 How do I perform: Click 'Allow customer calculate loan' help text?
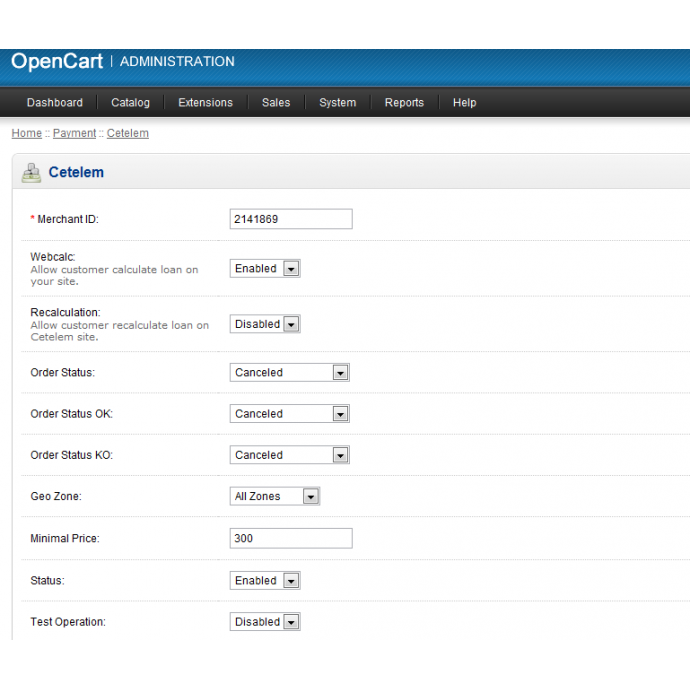[x=114, y=275]
